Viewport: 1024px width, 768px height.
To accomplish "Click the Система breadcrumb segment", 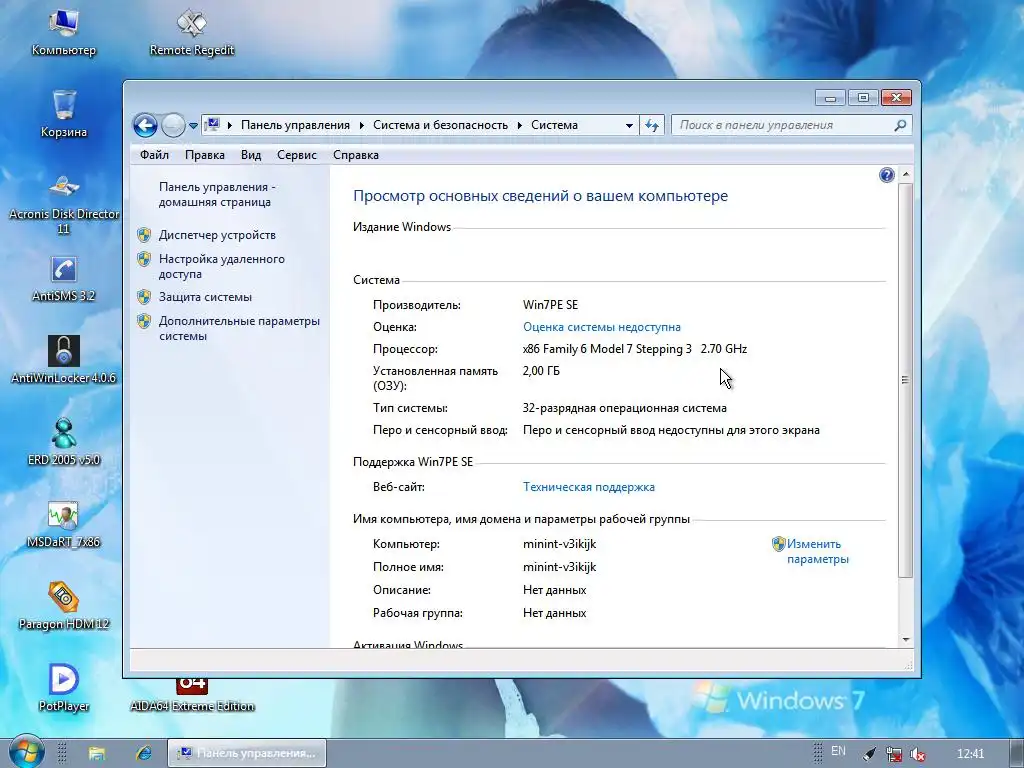I will click(x=554, y=125).
